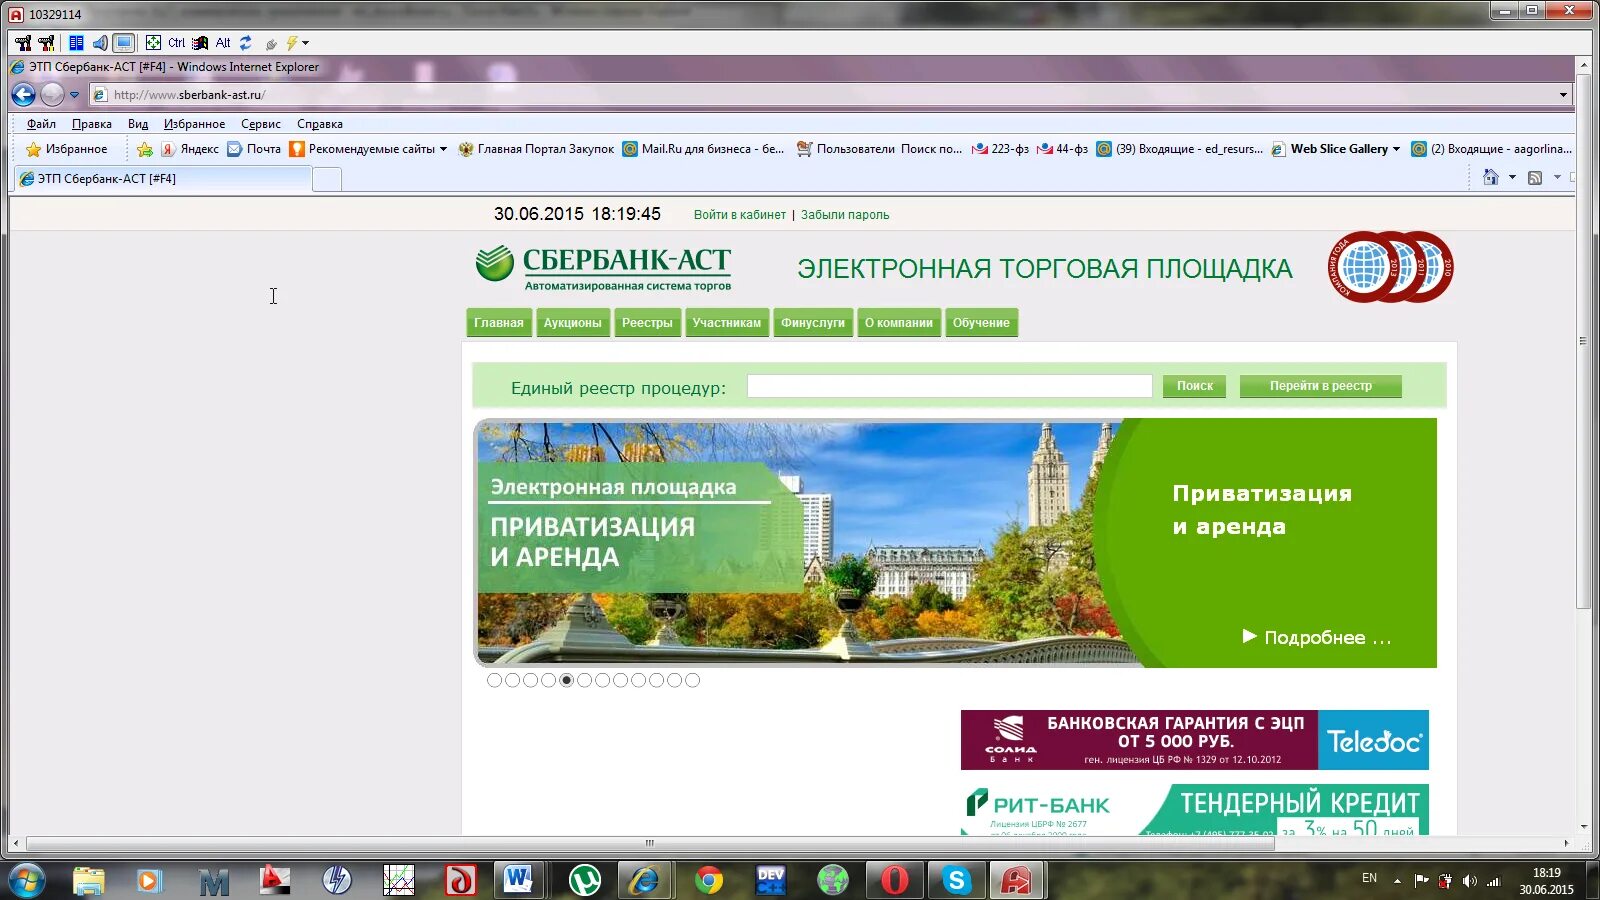Click the Home page icon in command bar
1600x900 pixels.
click(1491, 177)
